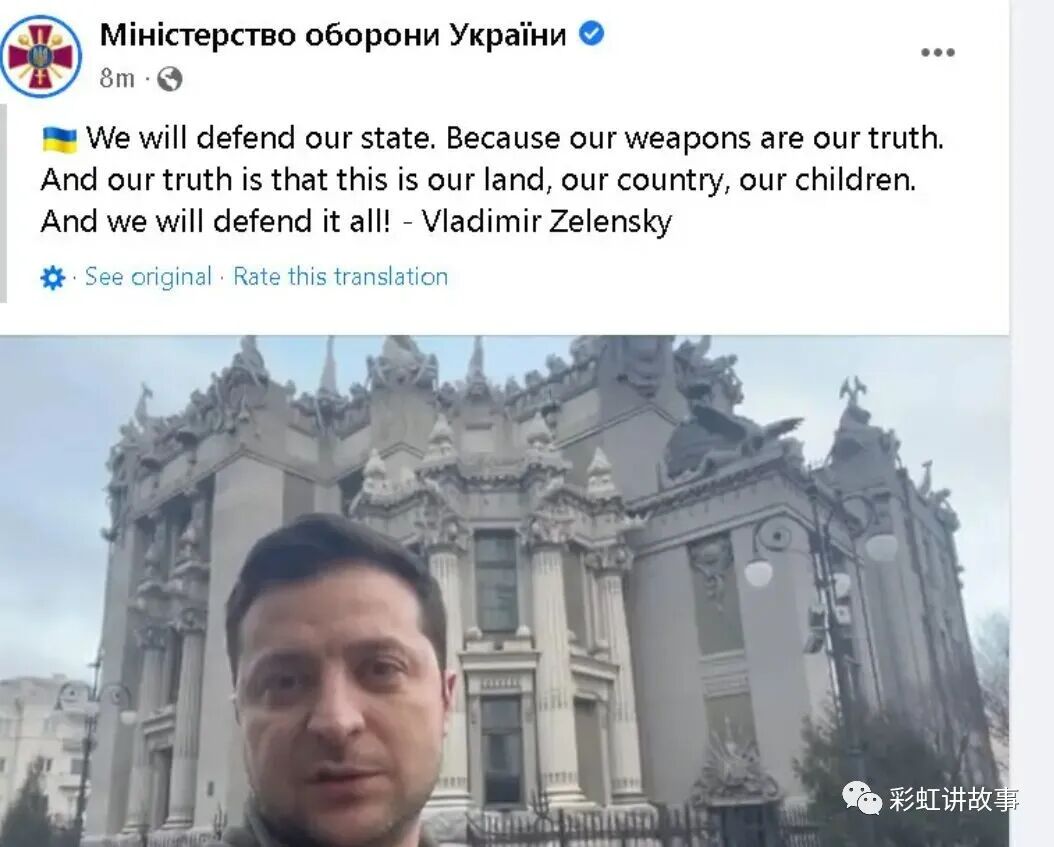
Task: Open the Ministry of Defense profile avatar
Action: pyautogui.click(x=40, y=56)
